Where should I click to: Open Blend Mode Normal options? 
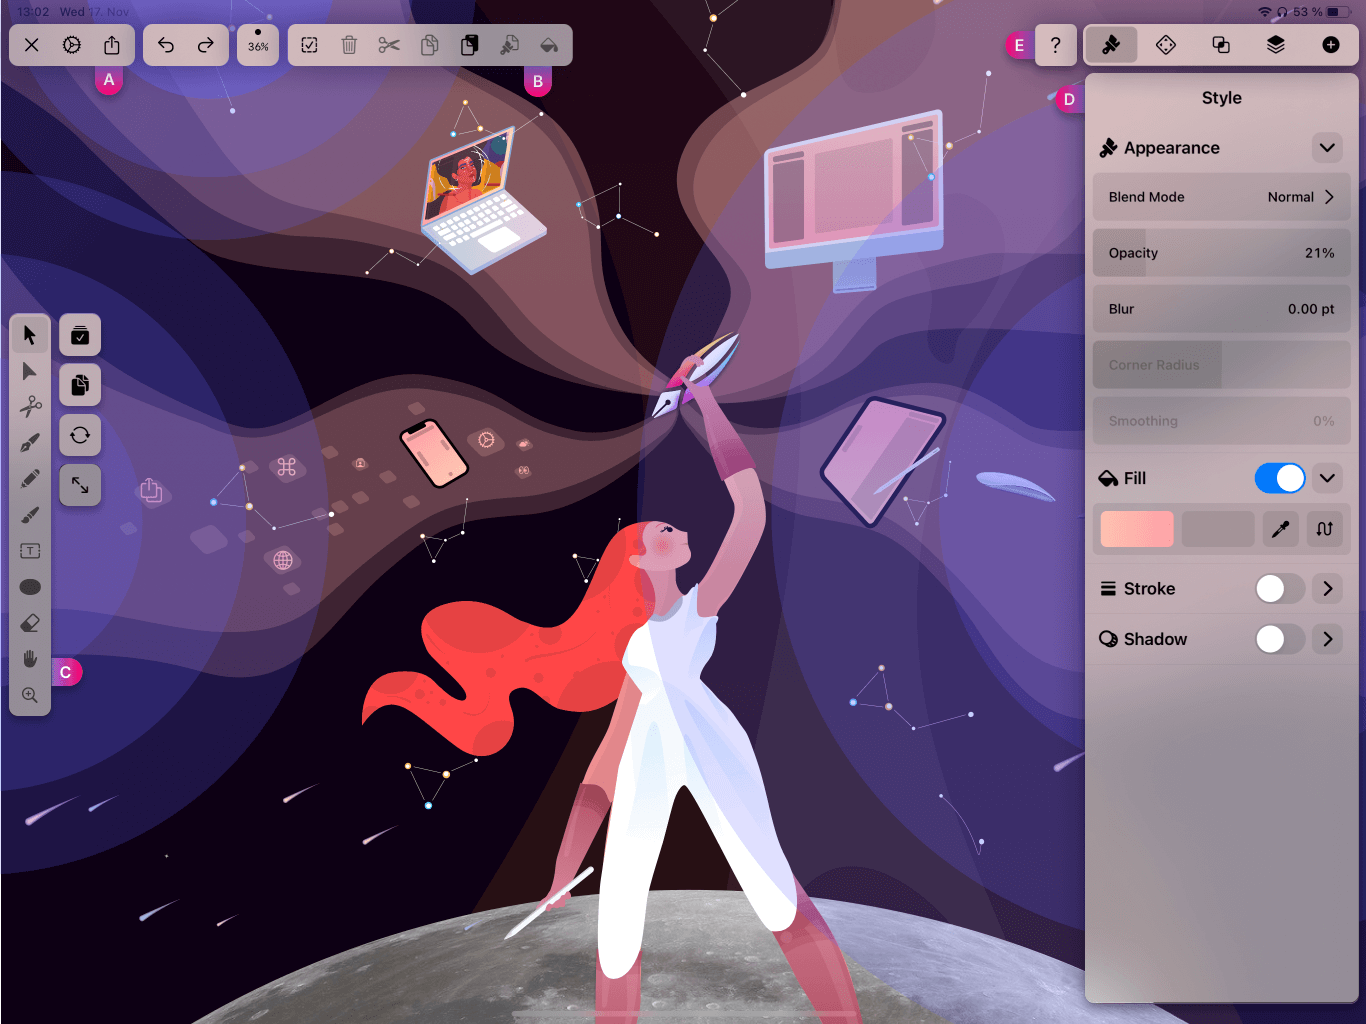[1221, 197]
